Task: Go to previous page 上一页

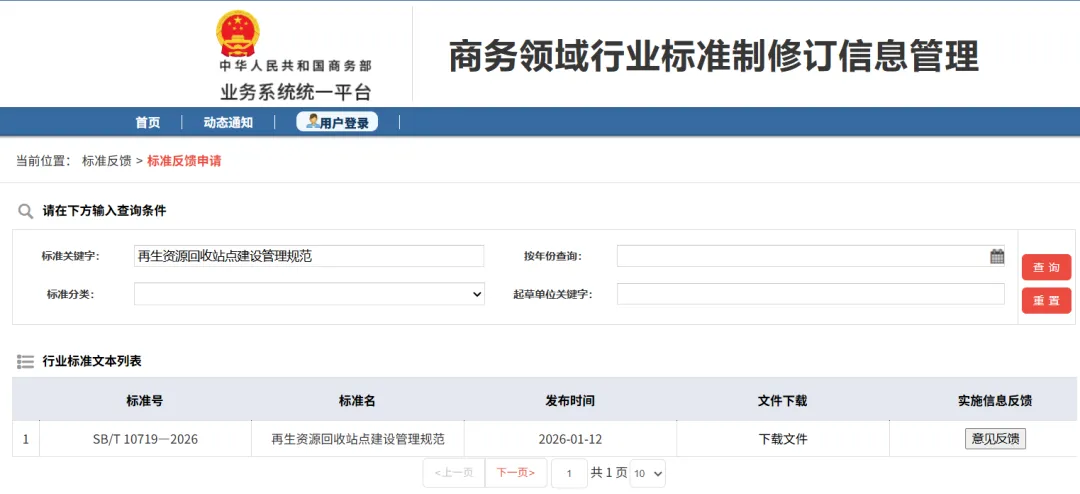Action: (454, 473)
